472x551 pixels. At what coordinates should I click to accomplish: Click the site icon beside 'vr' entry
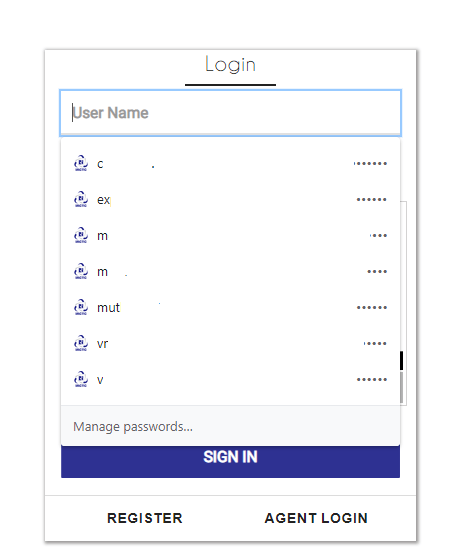[x=81, y=343]
